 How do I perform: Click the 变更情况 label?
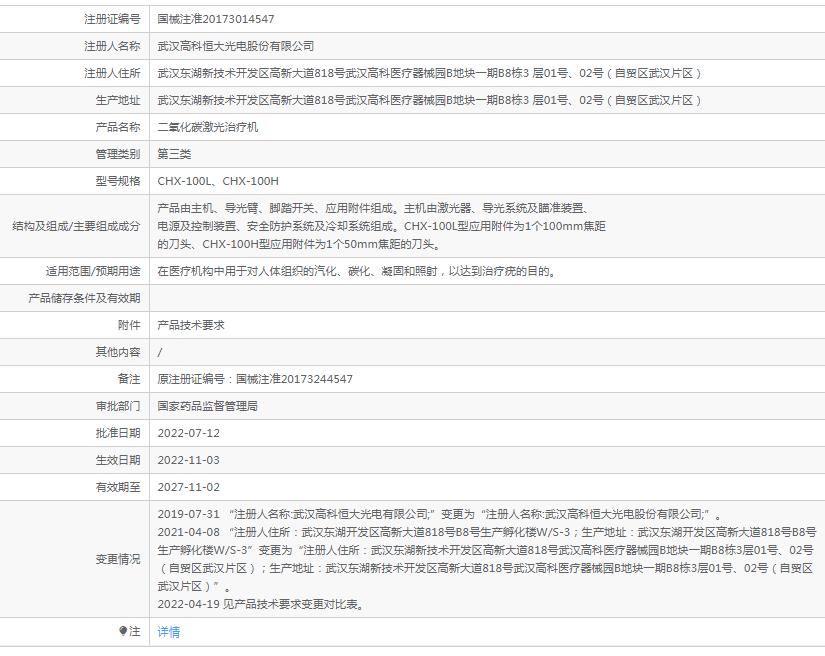[118, 559]
